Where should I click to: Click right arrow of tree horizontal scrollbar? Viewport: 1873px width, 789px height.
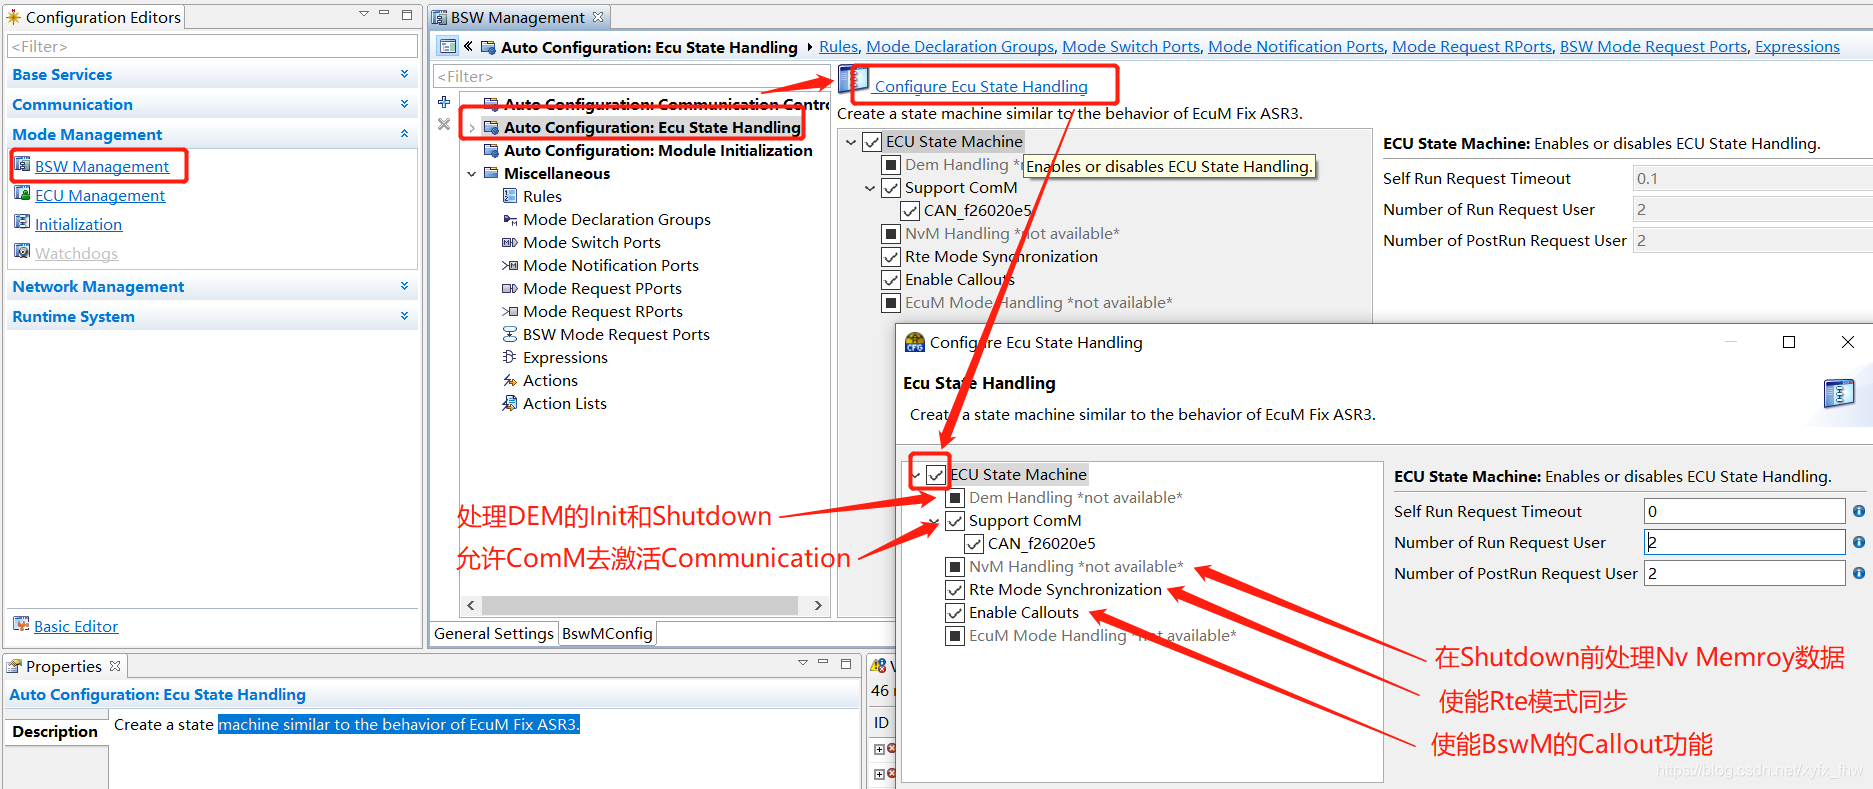tap(818, 605)
